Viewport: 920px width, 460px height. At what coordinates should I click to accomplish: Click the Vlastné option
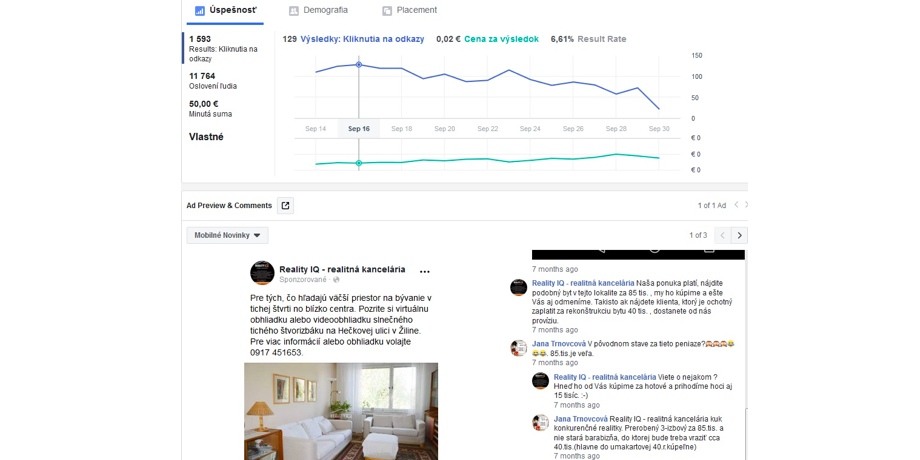pos(207,137)
